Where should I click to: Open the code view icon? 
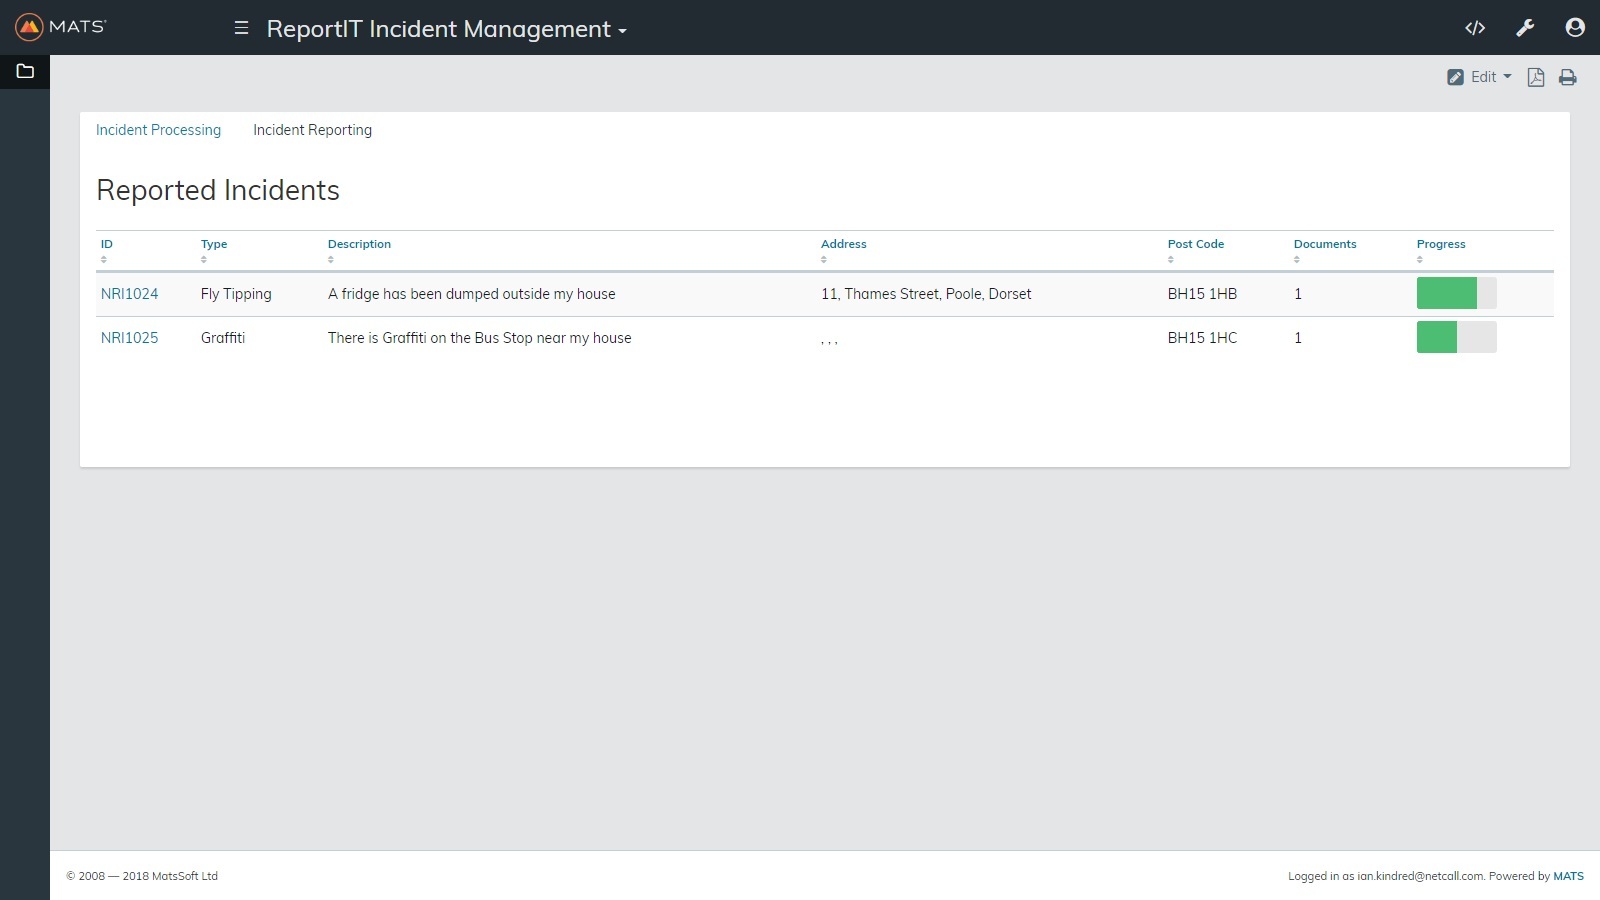1475,28
